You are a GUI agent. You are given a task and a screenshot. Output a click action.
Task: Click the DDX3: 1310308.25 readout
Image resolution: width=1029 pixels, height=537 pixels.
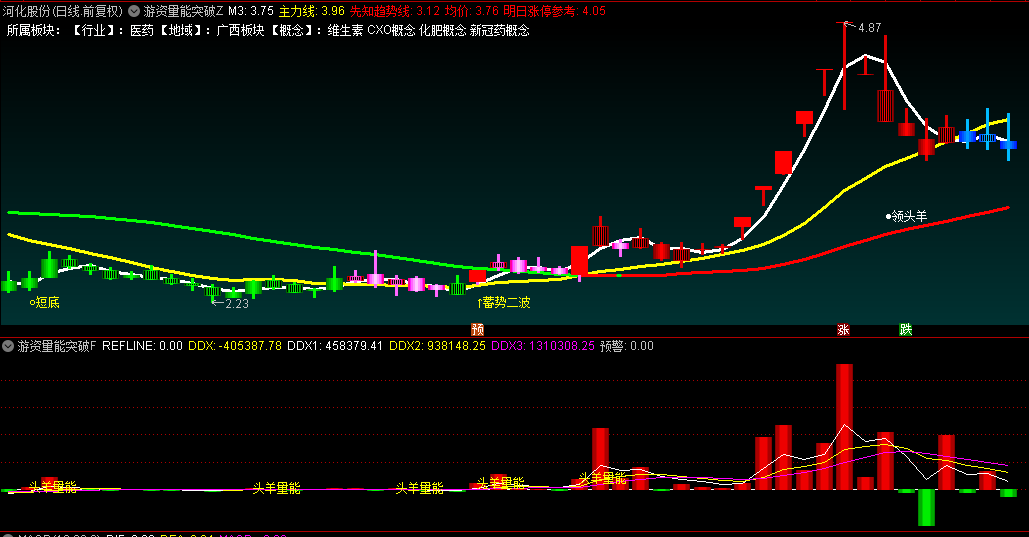543,346
